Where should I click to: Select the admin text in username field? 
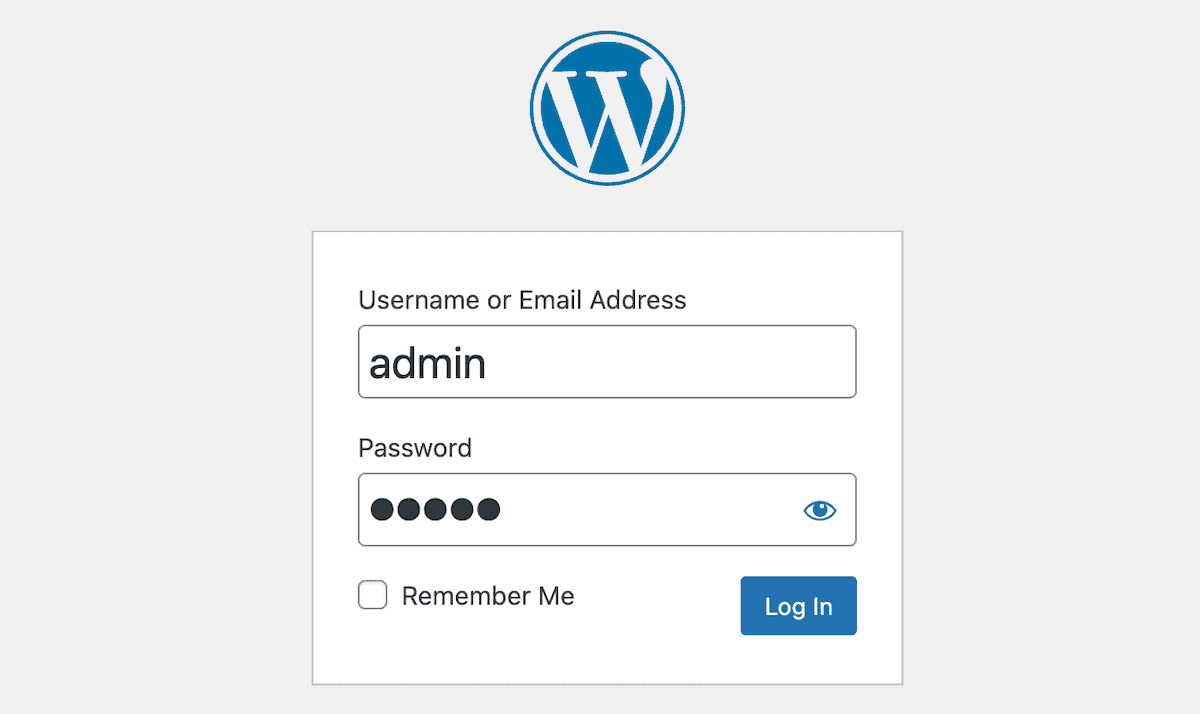point(427,362)
